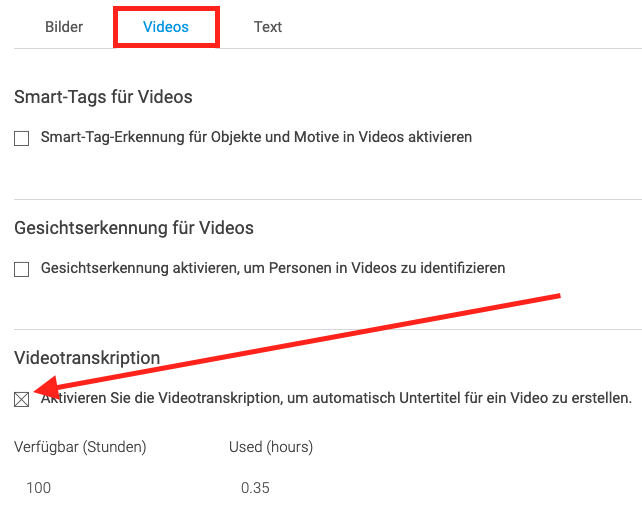The width and height of the screenshot is (642, 518).
Task: Select the Smart-Tags für Videos heading
Action: [x=103, y=97]
